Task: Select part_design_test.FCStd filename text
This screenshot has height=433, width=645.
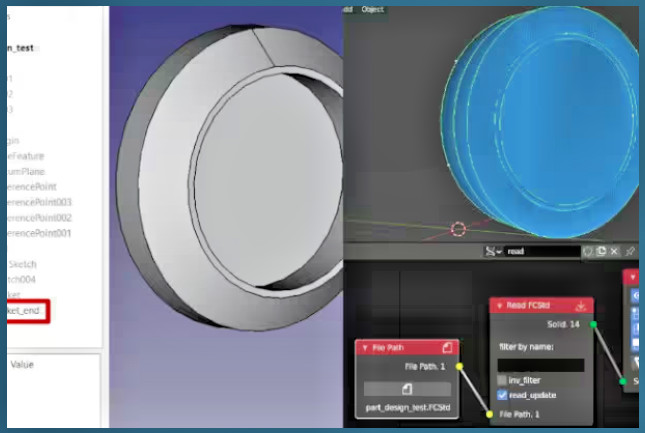Action: point(408,408)
